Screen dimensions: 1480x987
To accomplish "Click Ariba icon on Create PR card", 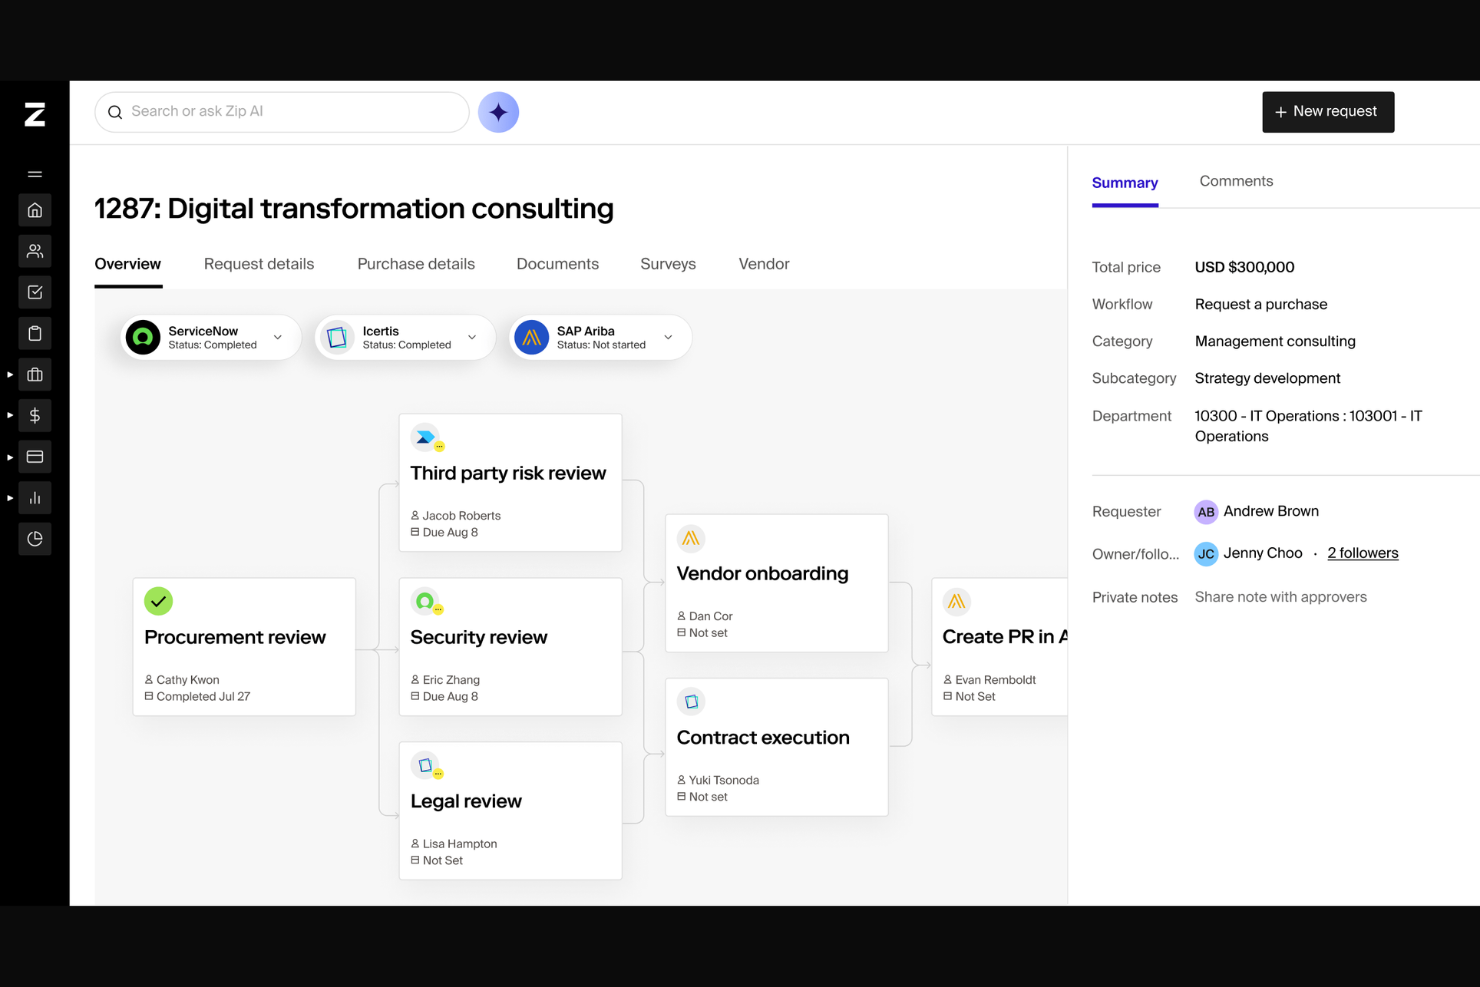I will (957, 601).
